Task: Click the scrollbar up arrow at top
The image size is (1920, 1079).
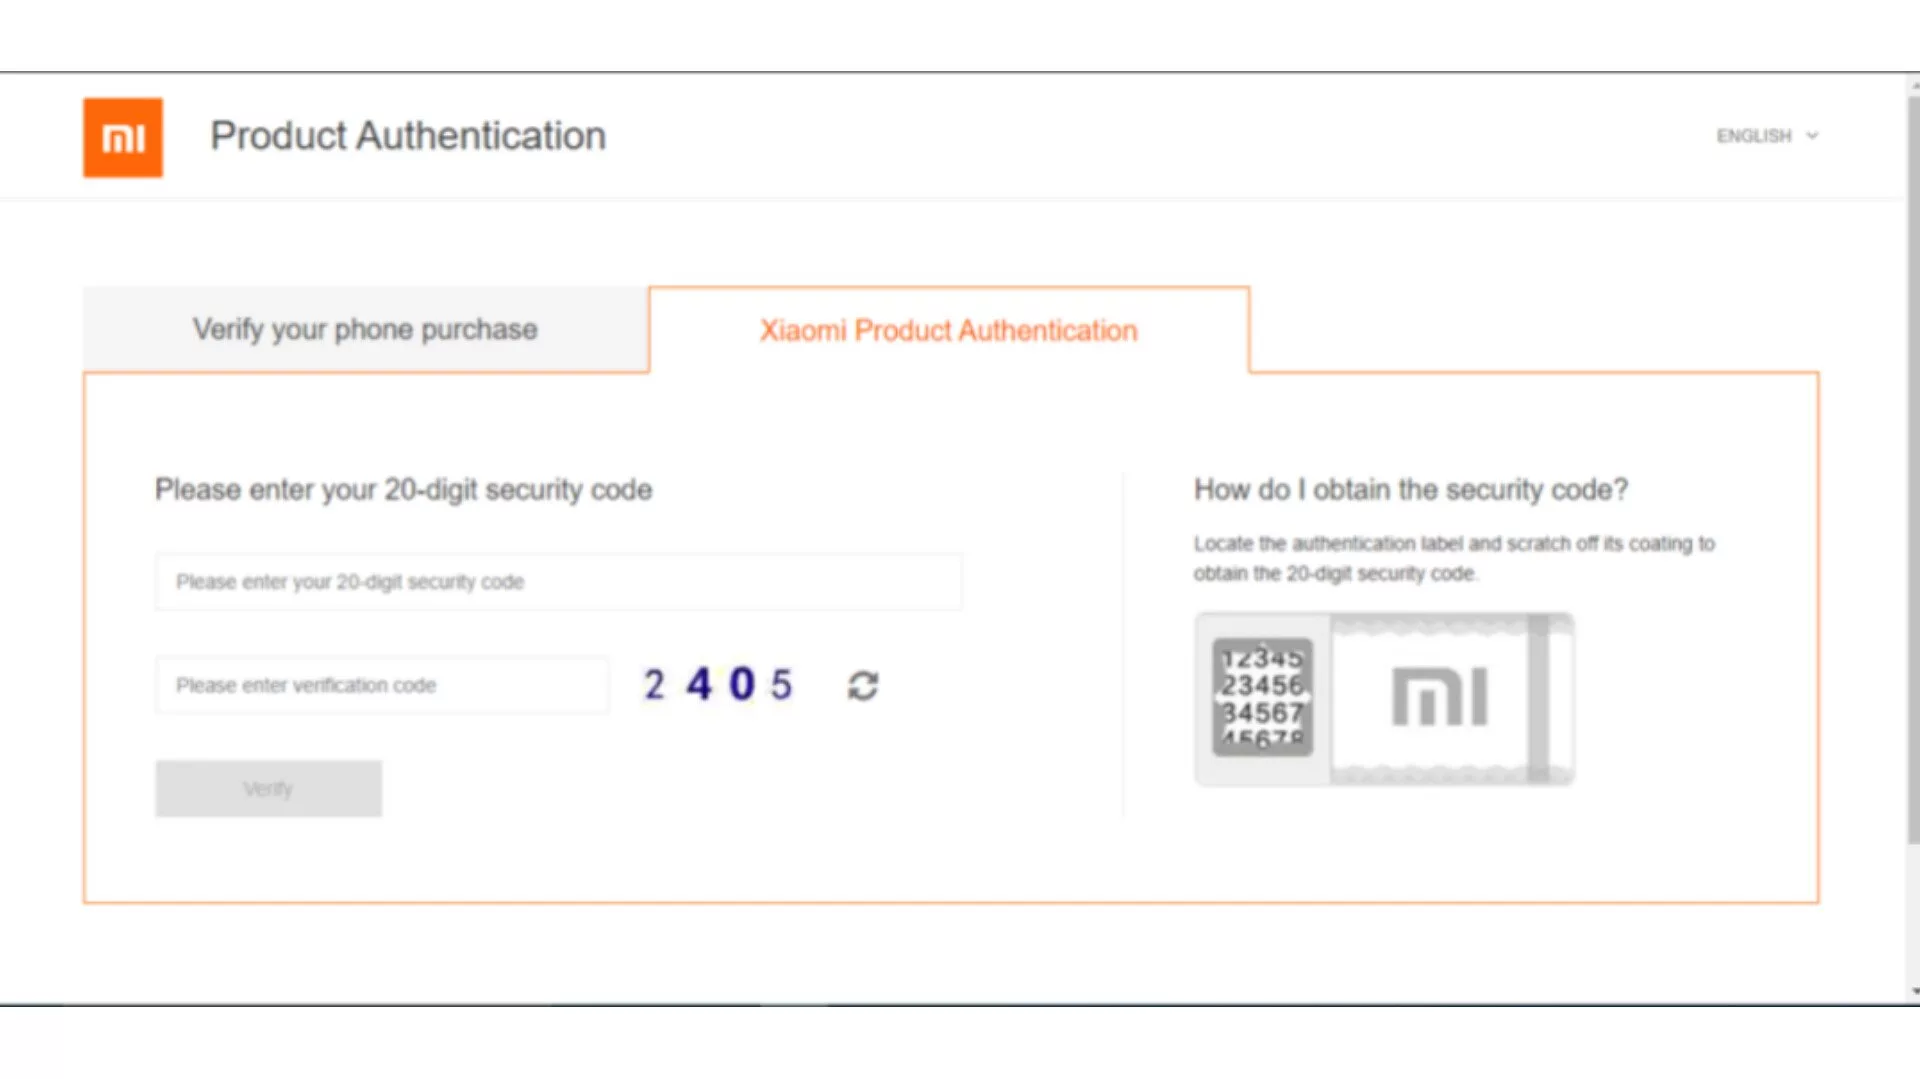Action: pyautogui.click(x=1914, y=84)
